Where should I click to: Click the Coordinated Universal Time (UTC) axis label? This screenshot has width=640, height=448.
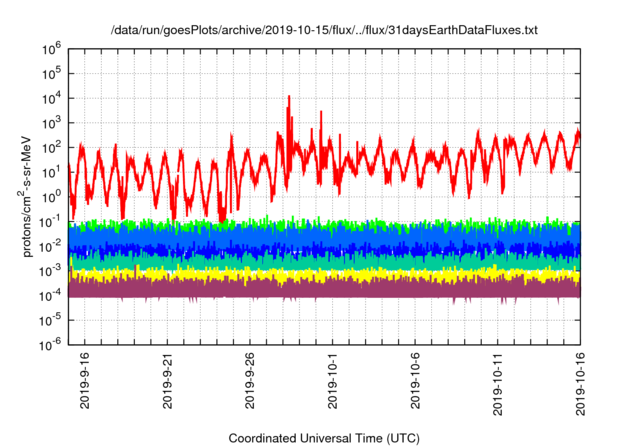tap(323, 438)
